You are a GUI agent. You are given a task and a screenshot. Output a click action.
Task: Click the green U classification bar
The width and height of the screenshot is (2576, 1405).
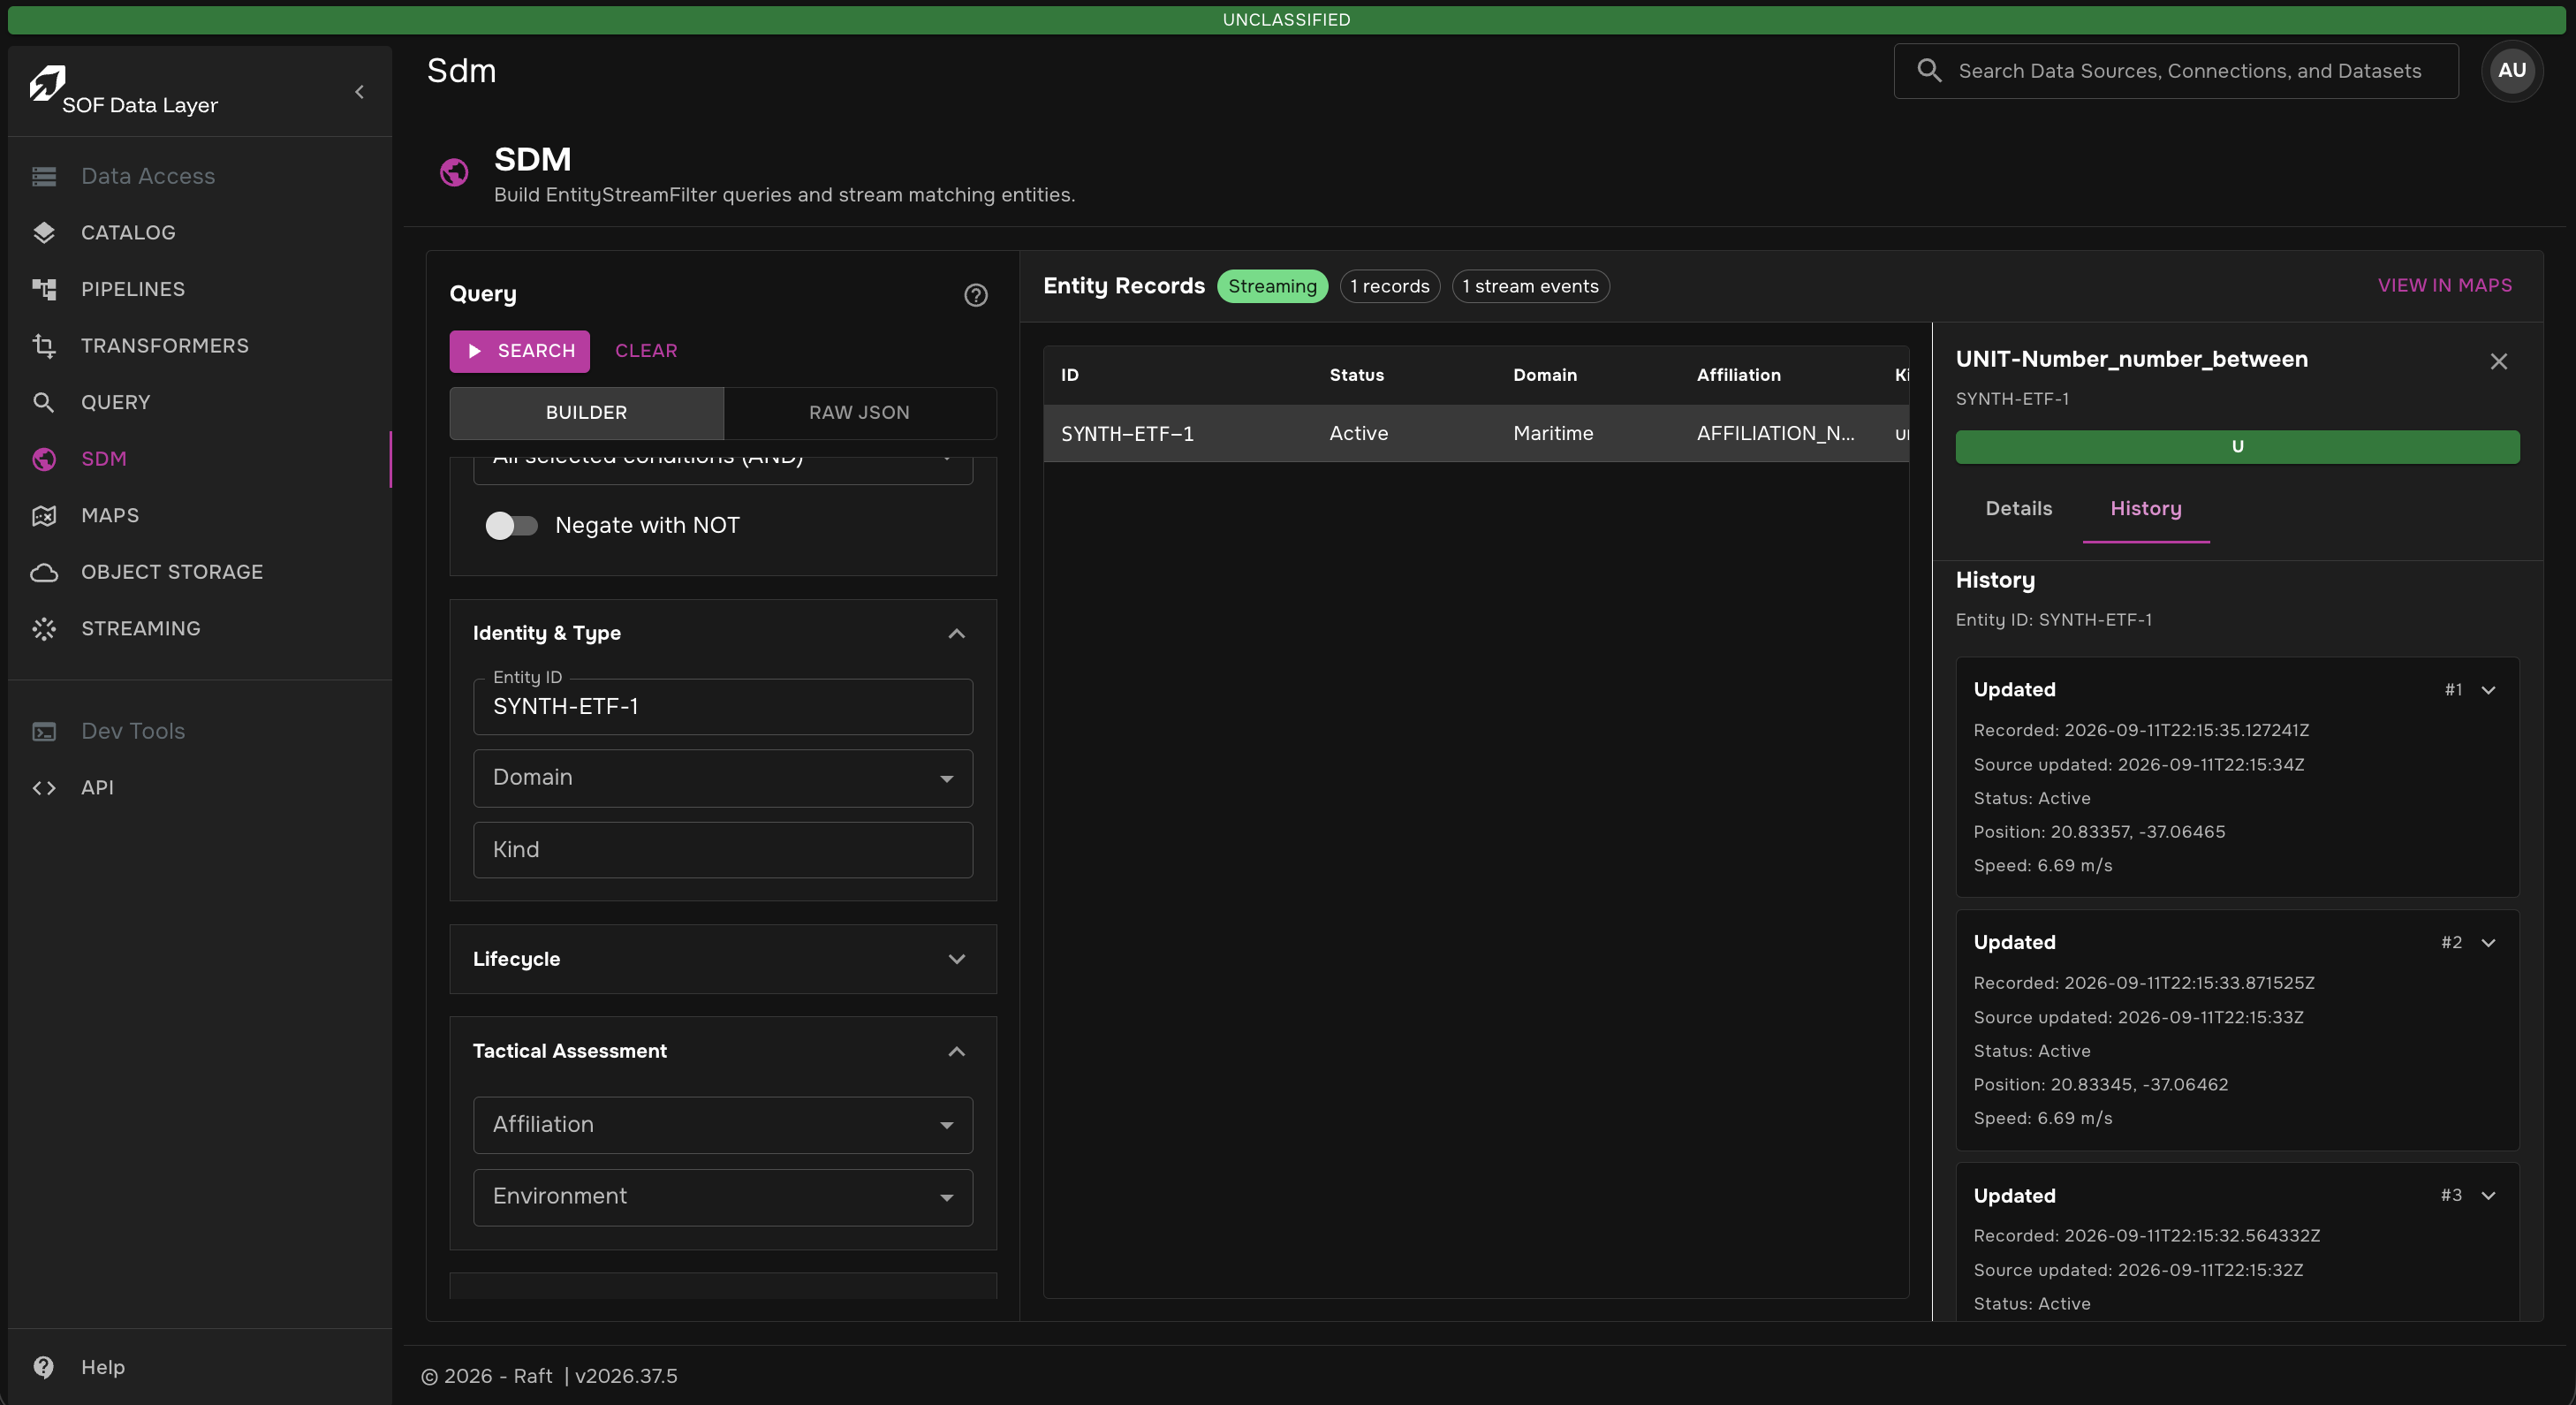[x=2237, y=447]
